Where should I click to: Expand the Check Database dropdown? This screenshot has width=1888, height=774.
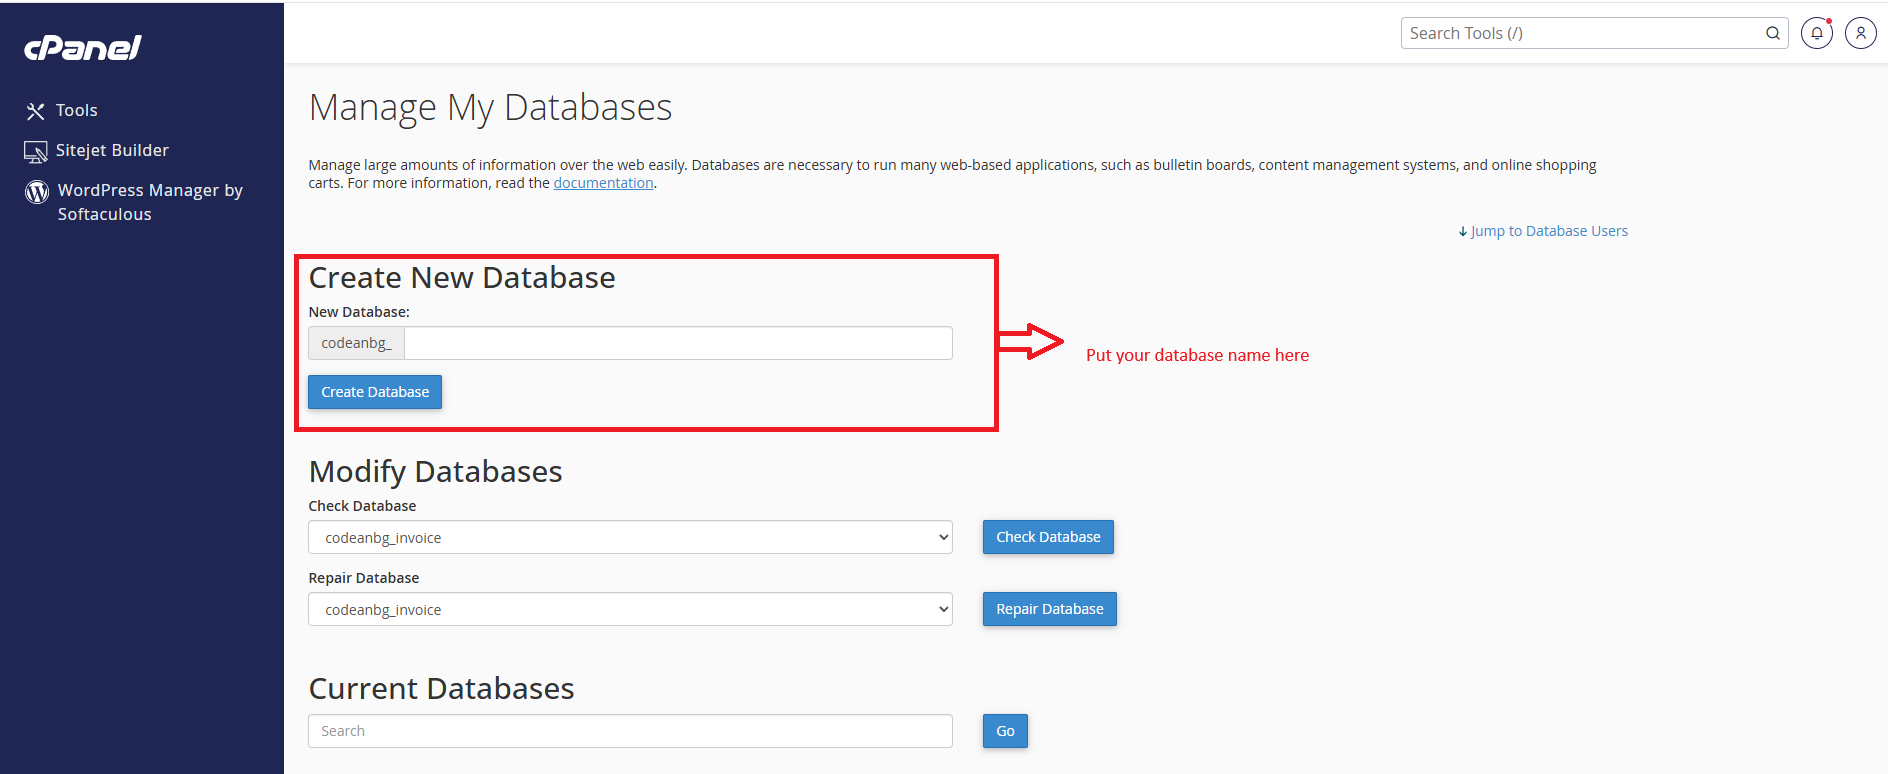click(x=630, y=537)
